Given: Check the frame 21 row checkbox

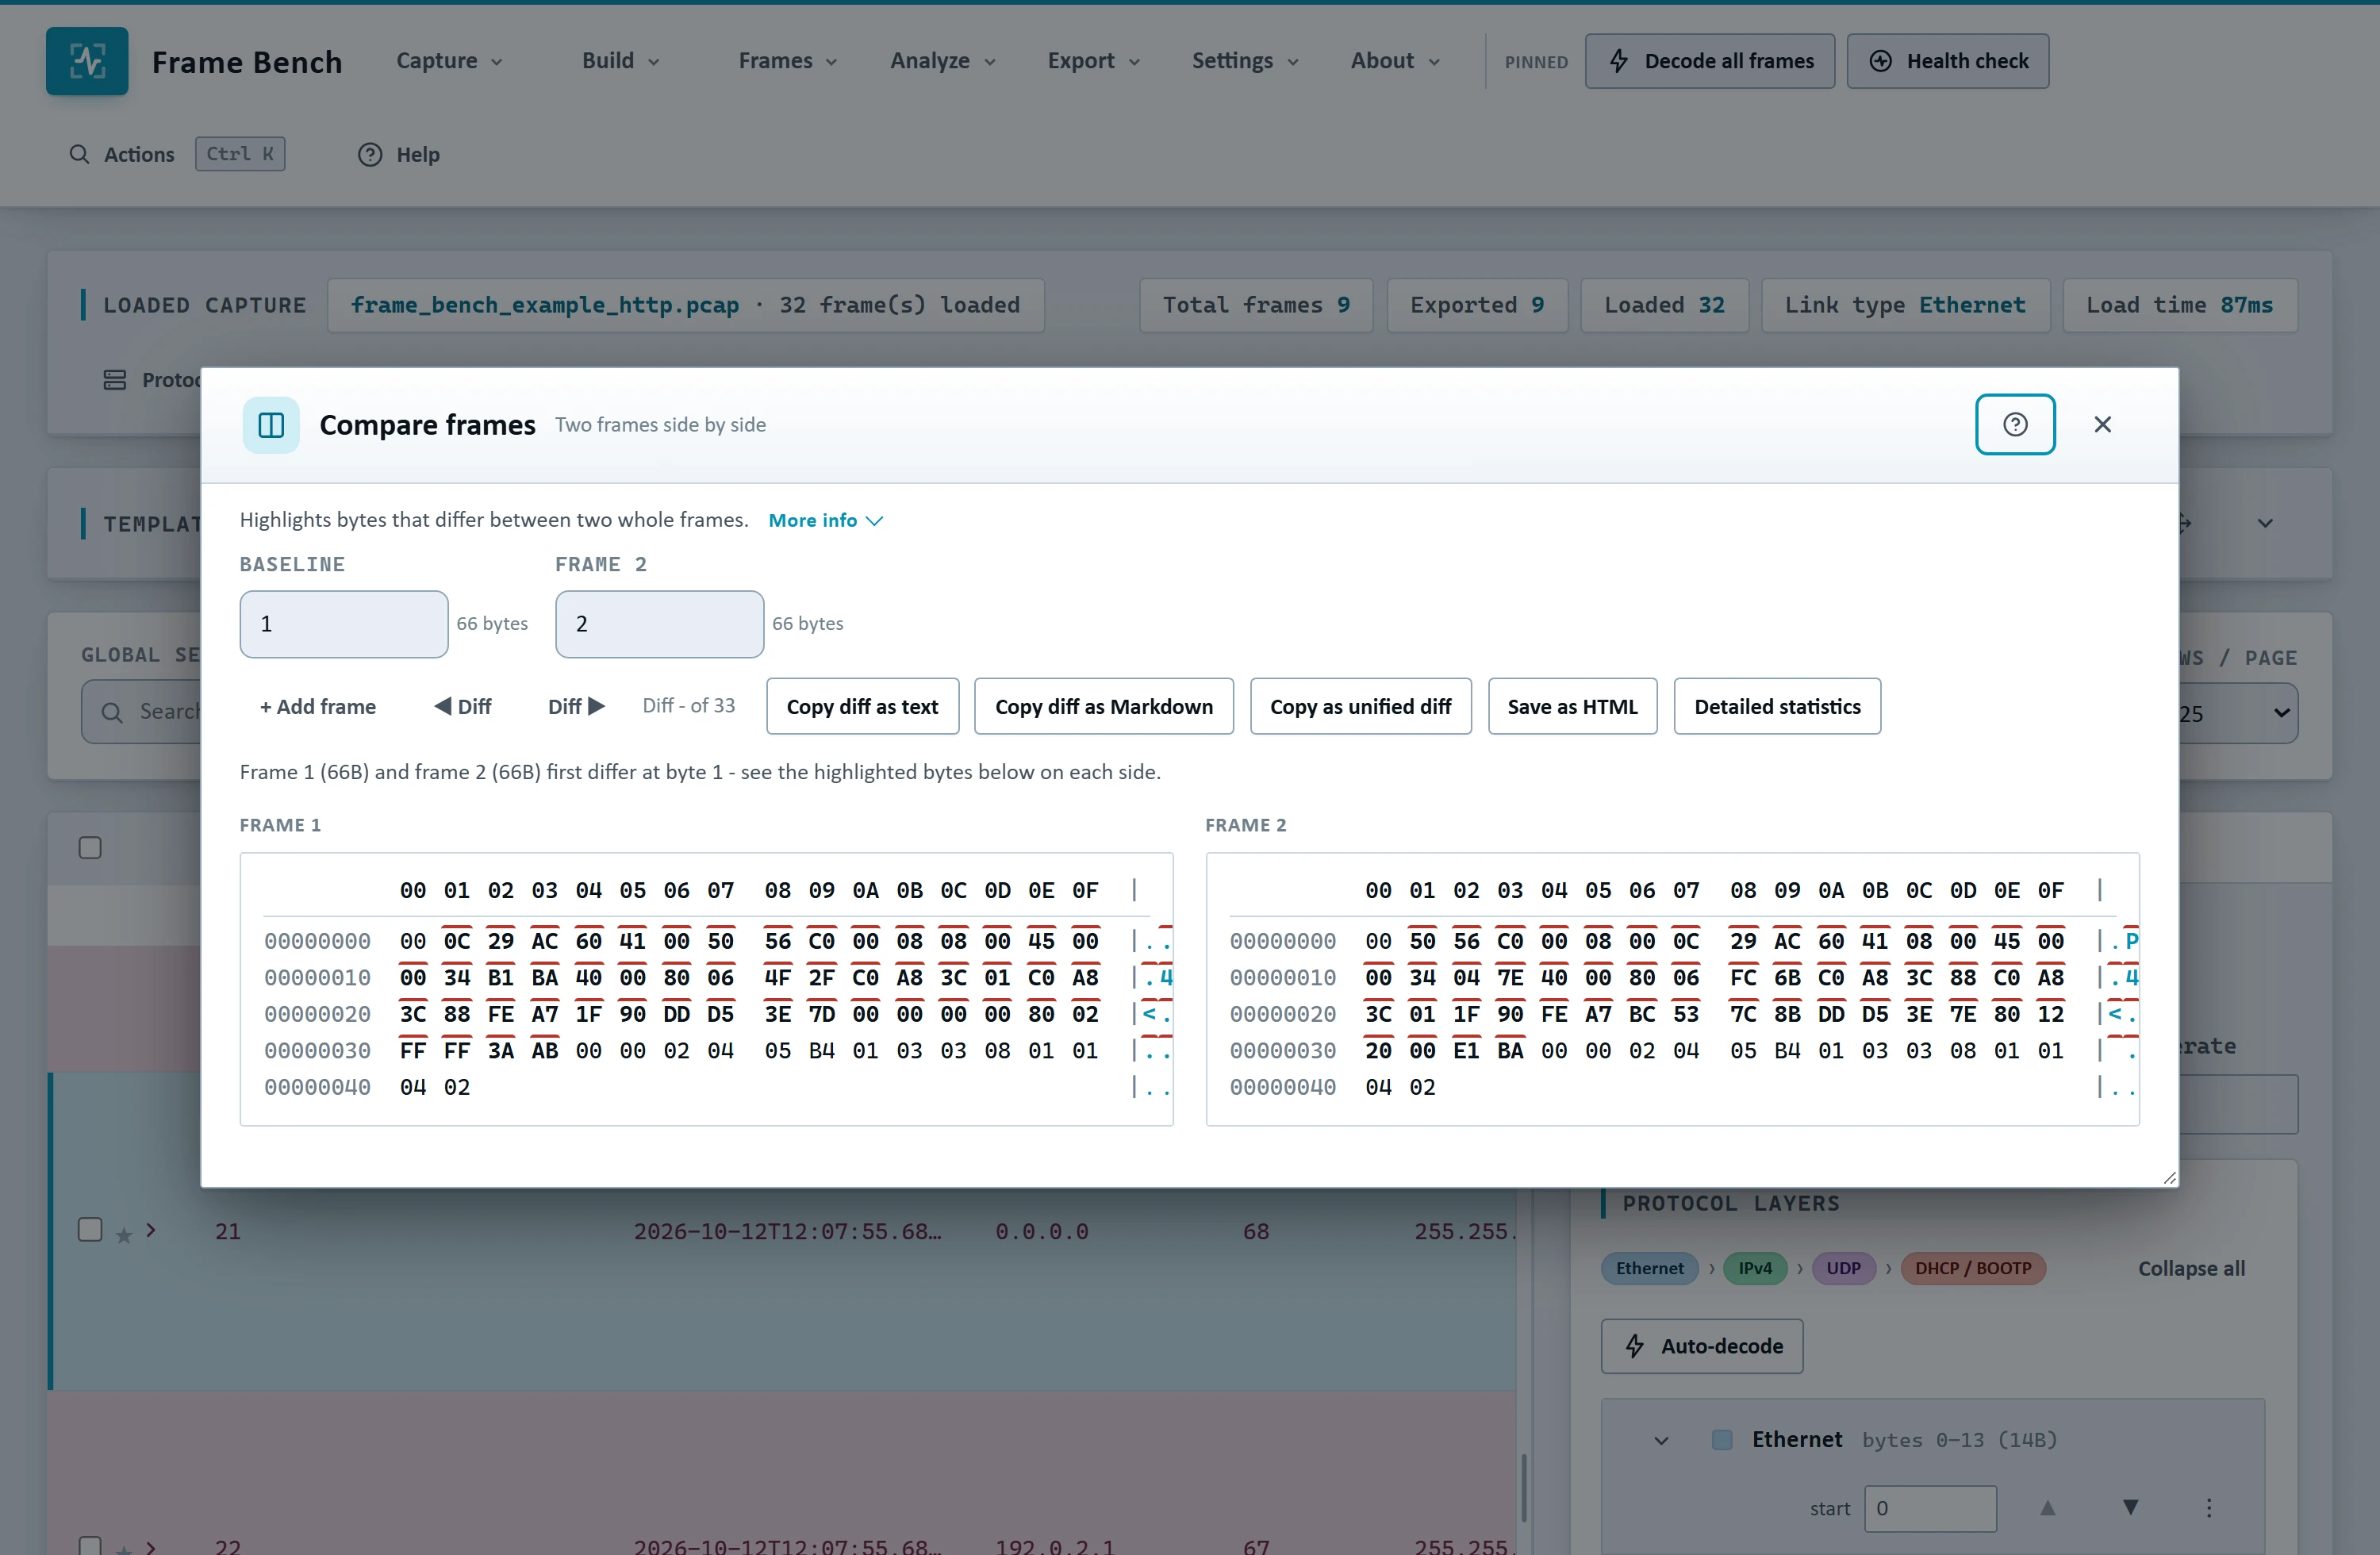Looking at the screenshot, I should (90, 1229).
